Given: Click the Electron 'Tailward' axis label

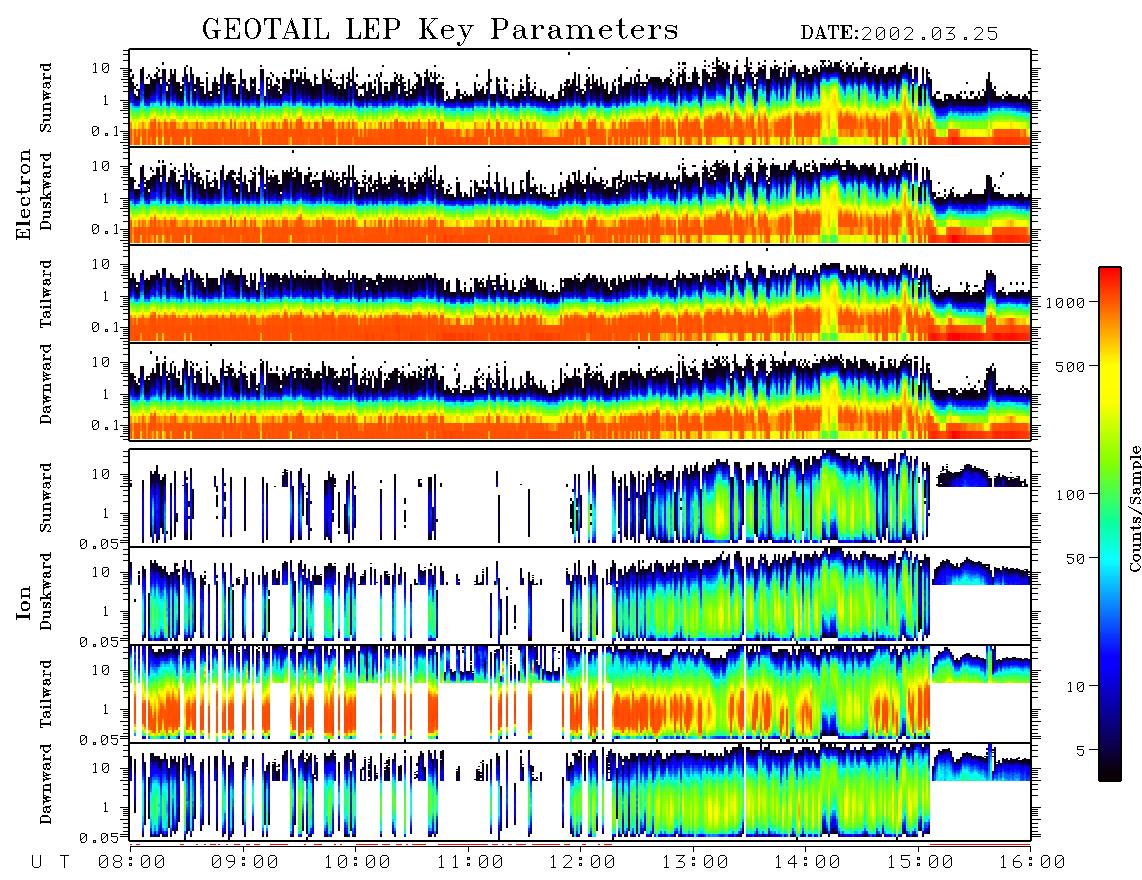Looking at the screenshot, I should click(x=45, y=294).
